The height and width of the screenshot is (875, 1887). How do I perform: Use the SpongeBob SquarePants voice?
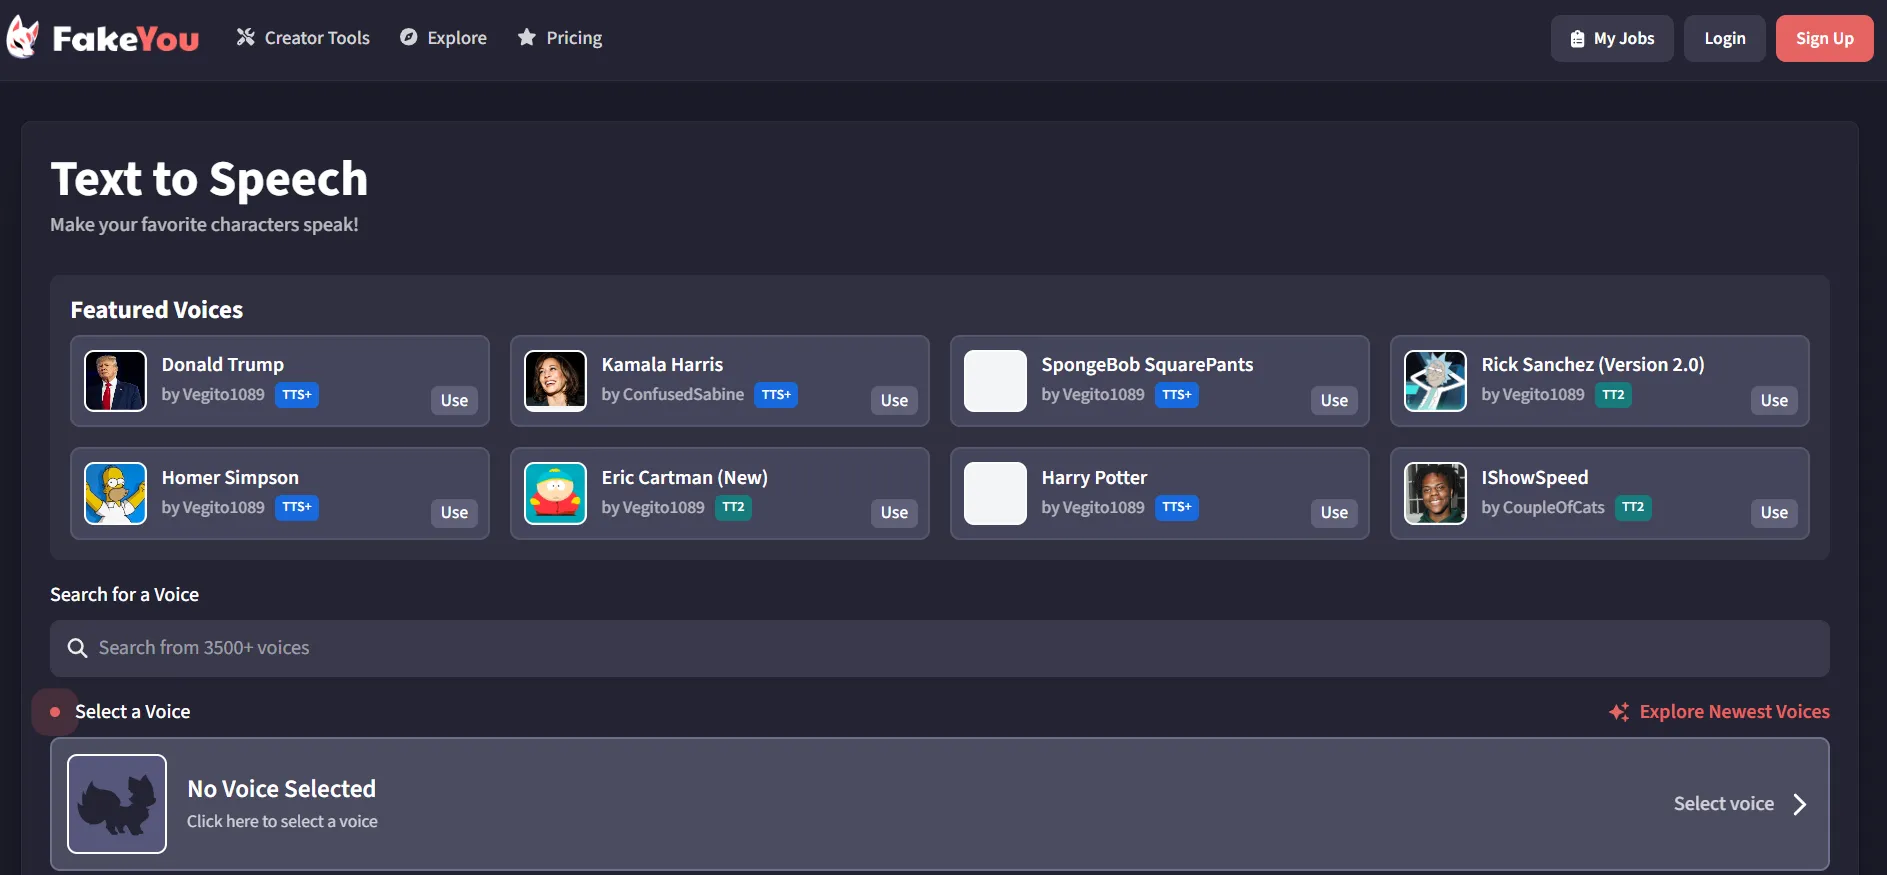coord(1334,400)
